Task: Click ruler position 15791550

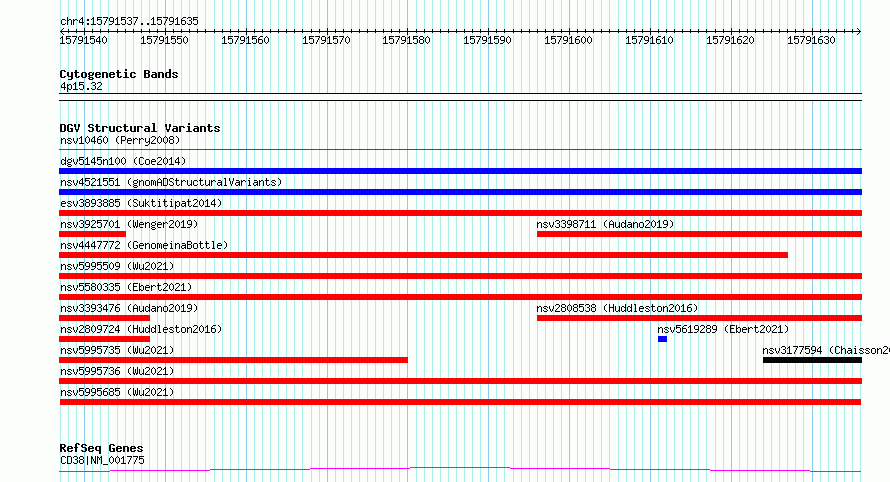Action: point(164,40)
